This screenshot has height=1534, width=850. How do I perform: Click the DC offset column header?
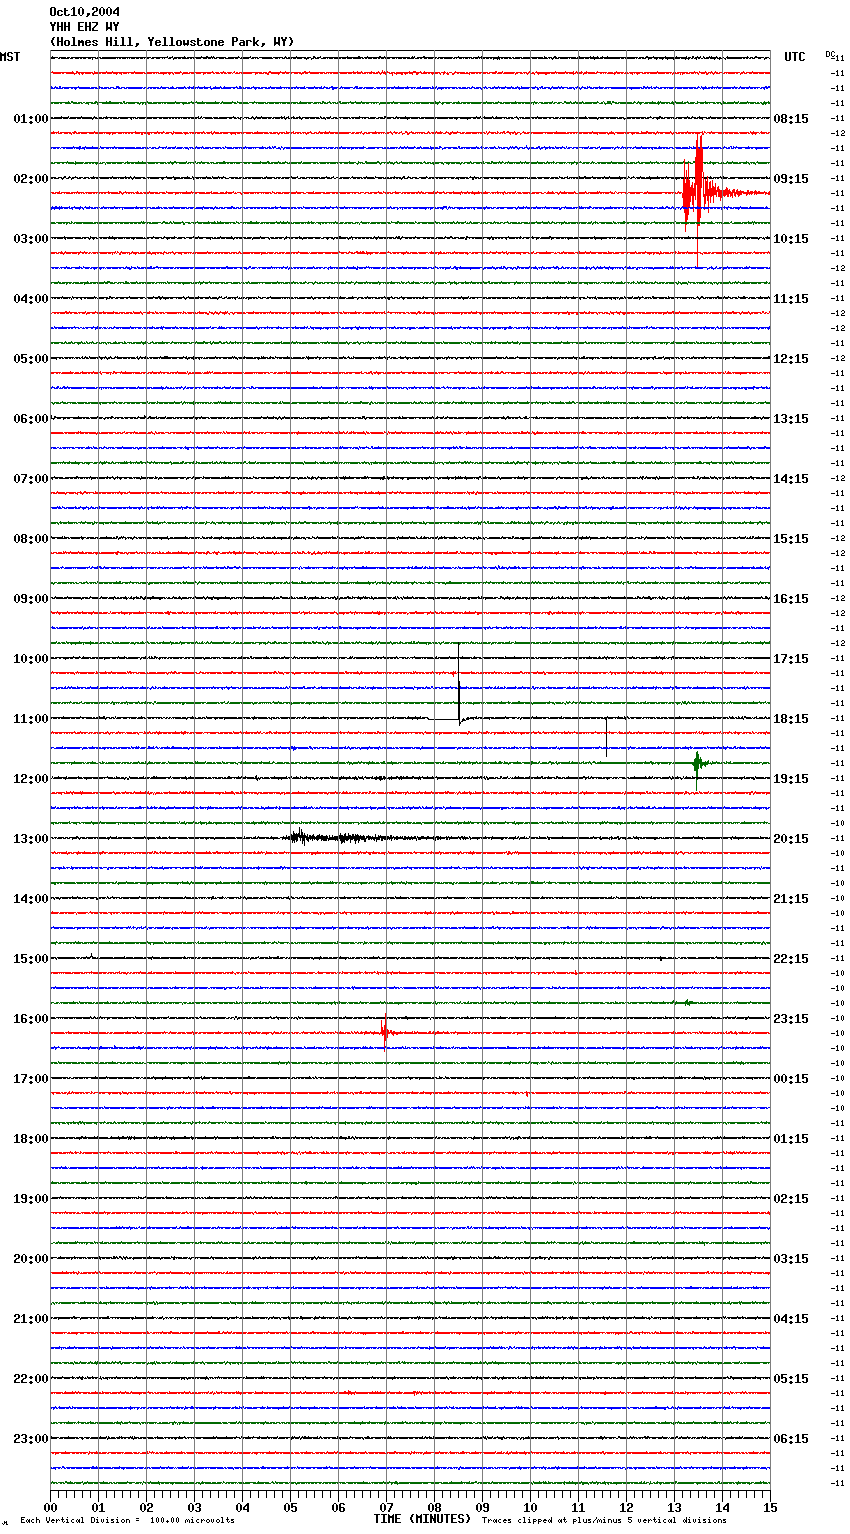(830, 54)
